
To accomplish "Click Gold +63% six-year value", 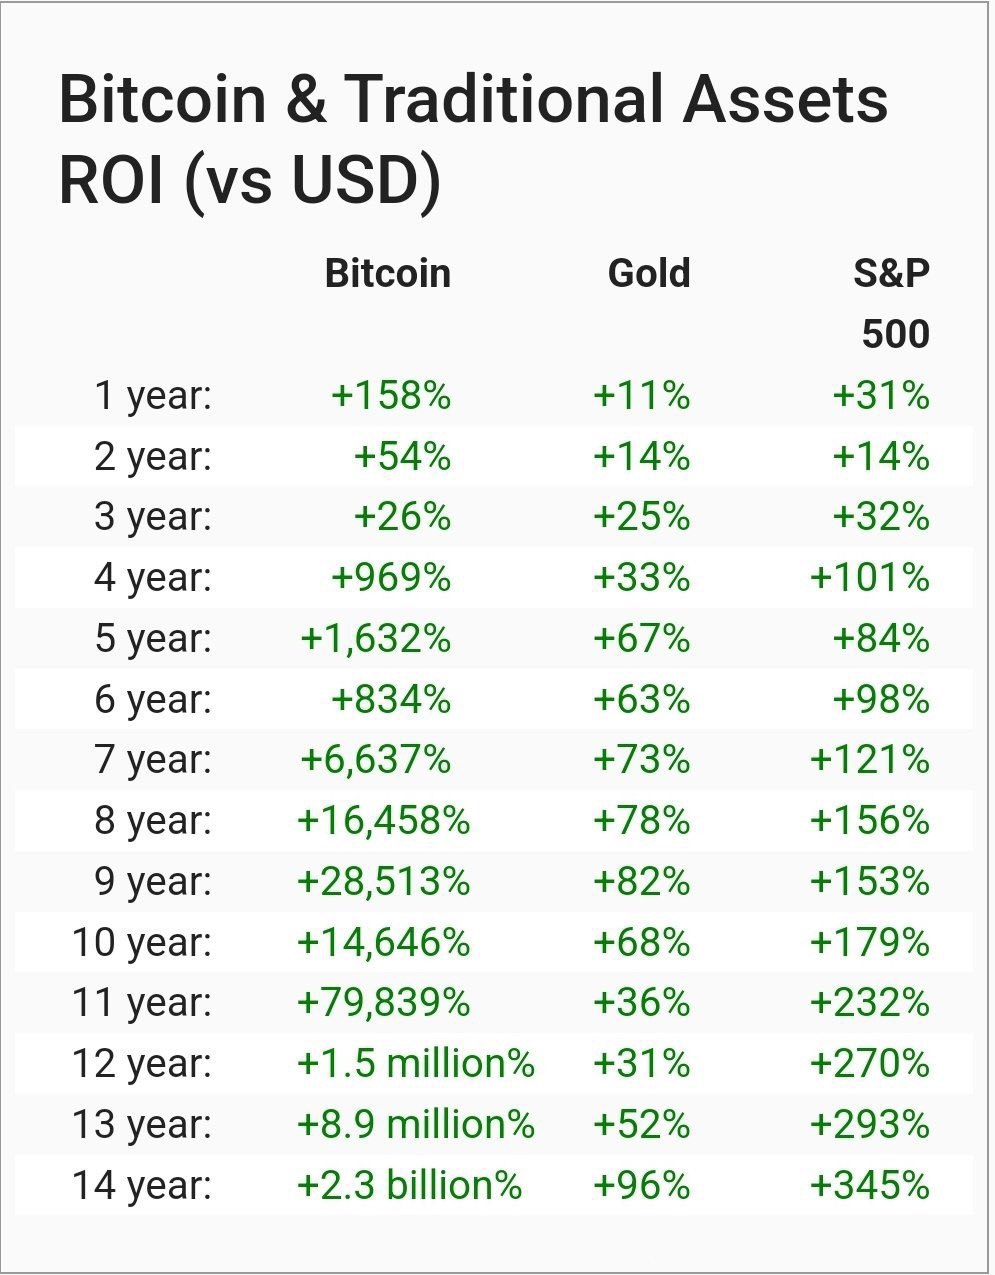I will pos(642,699).
